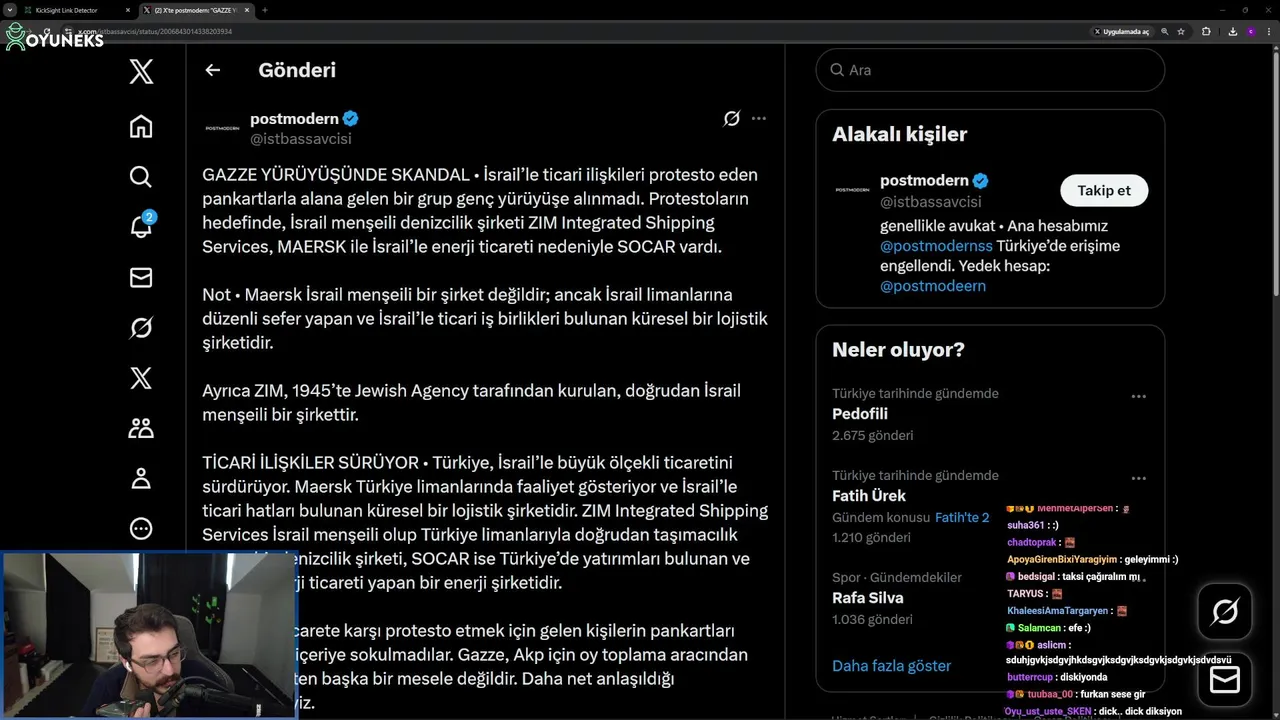Click postmodern author name on post
Image resolution: width=1280 pixels, height=720 pixels.
coord(294,119)
